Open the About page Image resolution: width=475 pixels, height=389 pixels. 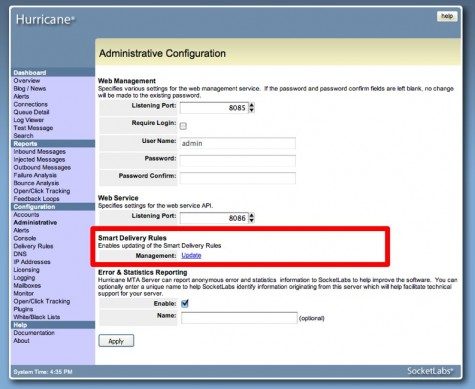tap(21, 341)
